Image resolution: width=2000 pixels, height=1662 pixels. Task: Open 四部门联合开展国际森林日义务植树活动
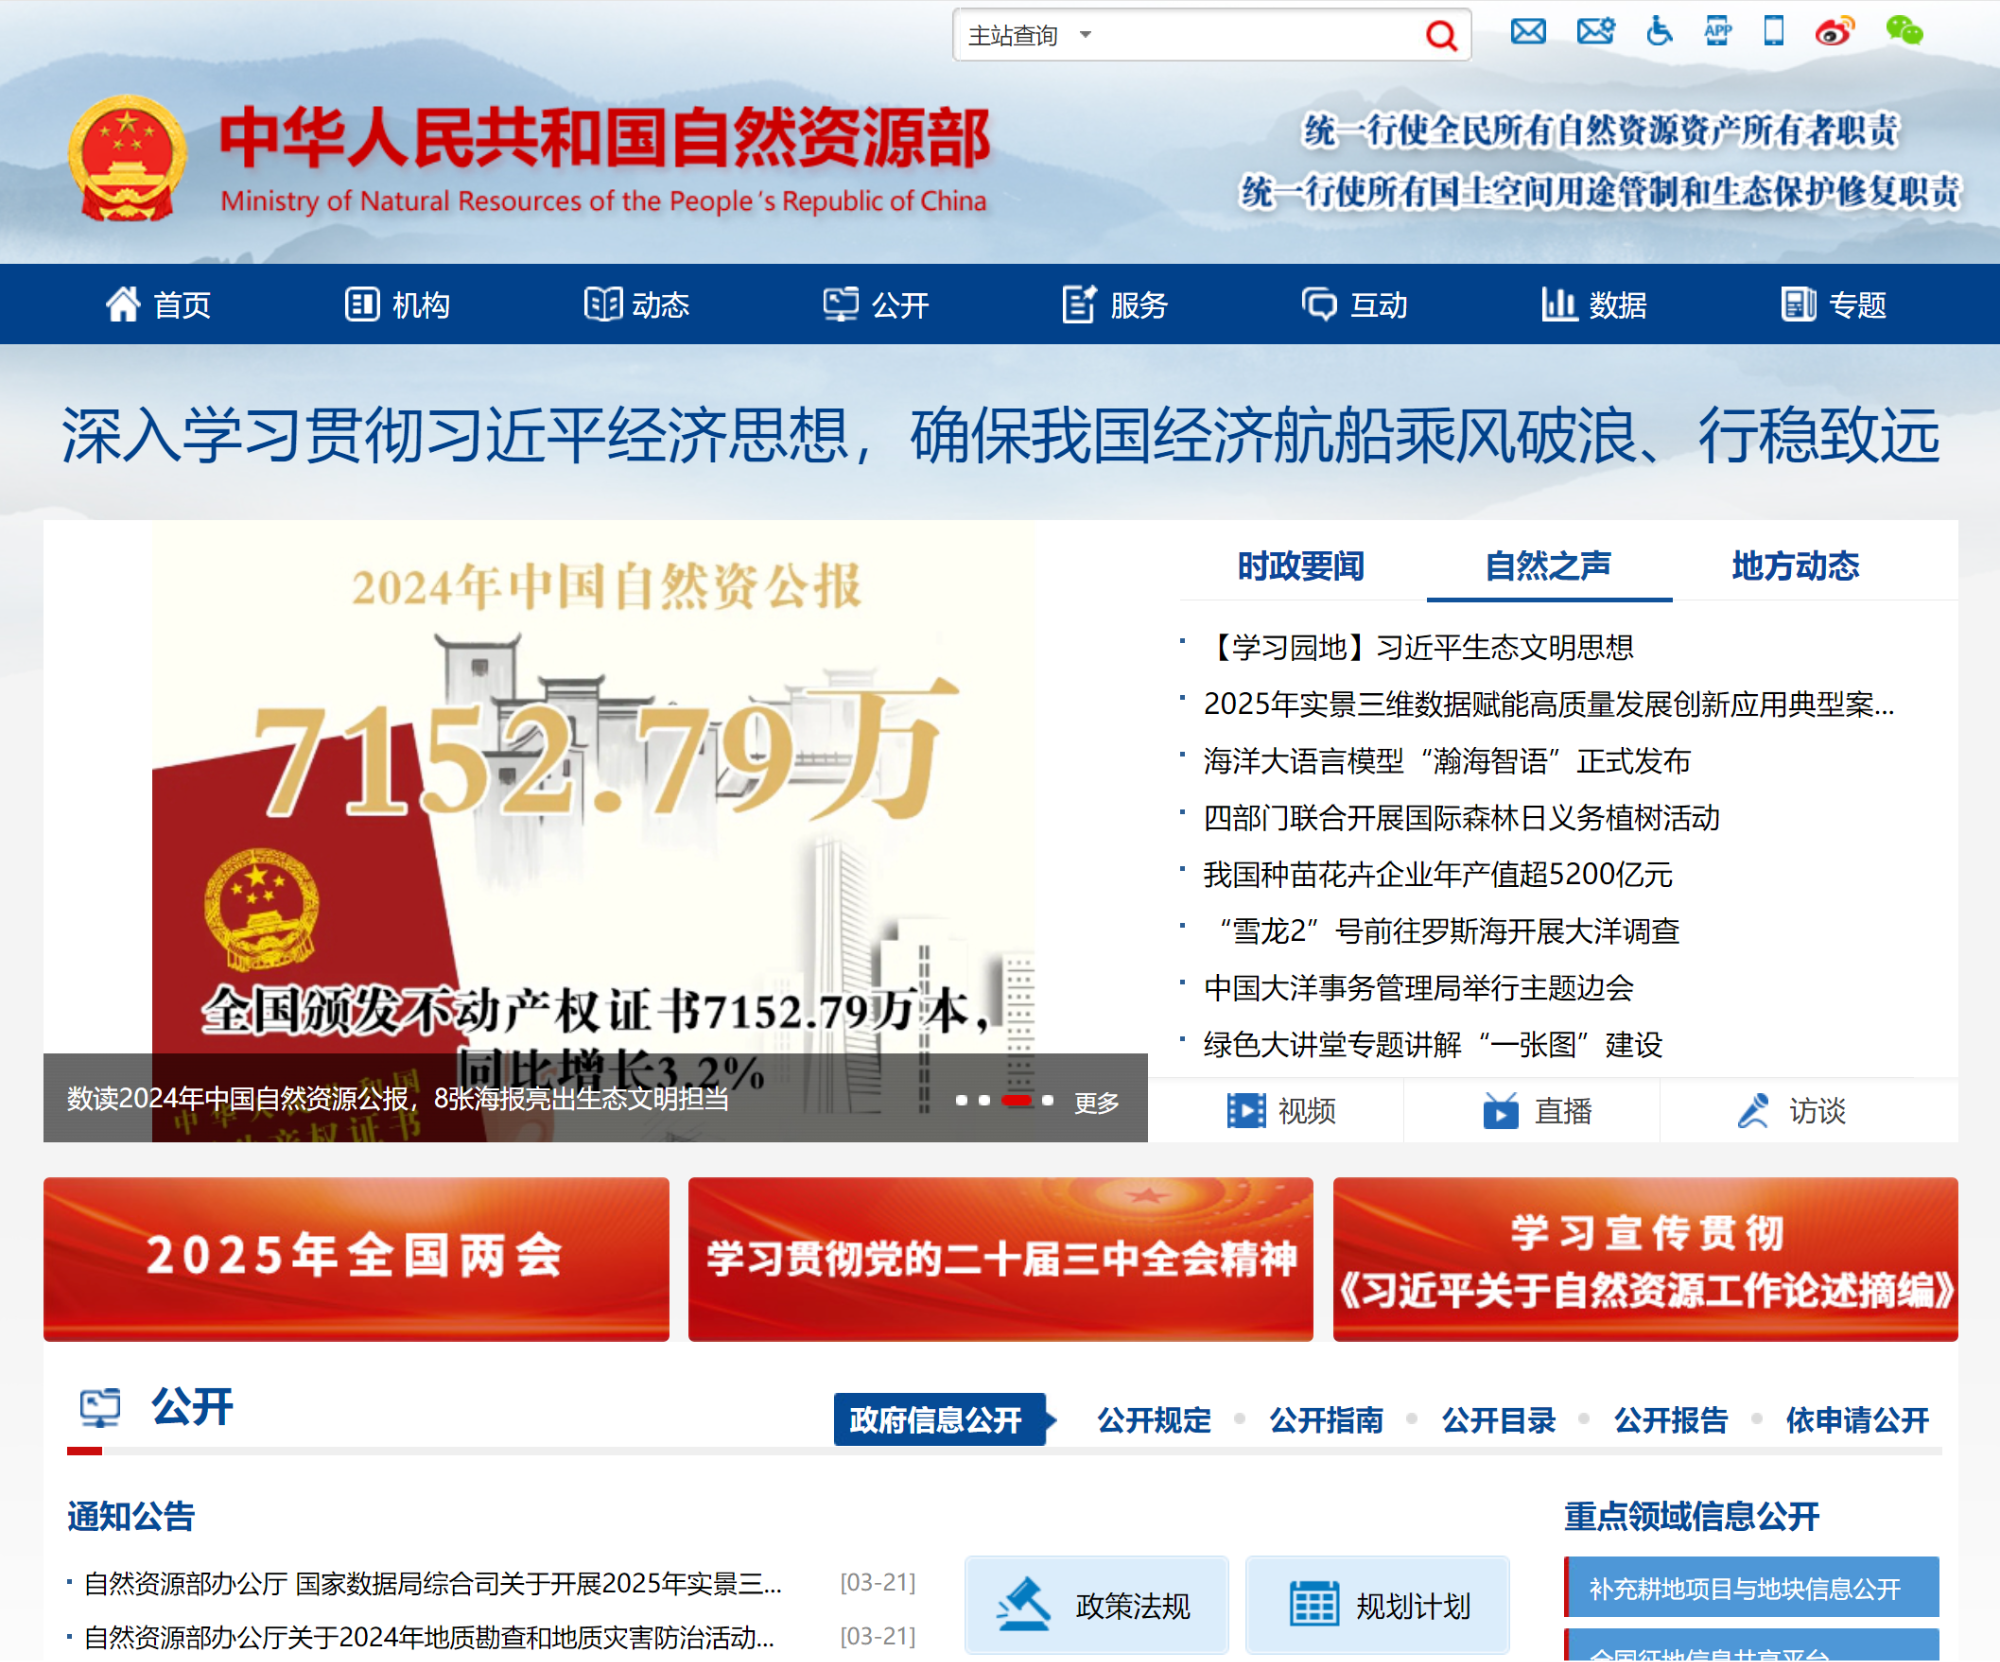pyautogui.click(x=1461, y=819)
